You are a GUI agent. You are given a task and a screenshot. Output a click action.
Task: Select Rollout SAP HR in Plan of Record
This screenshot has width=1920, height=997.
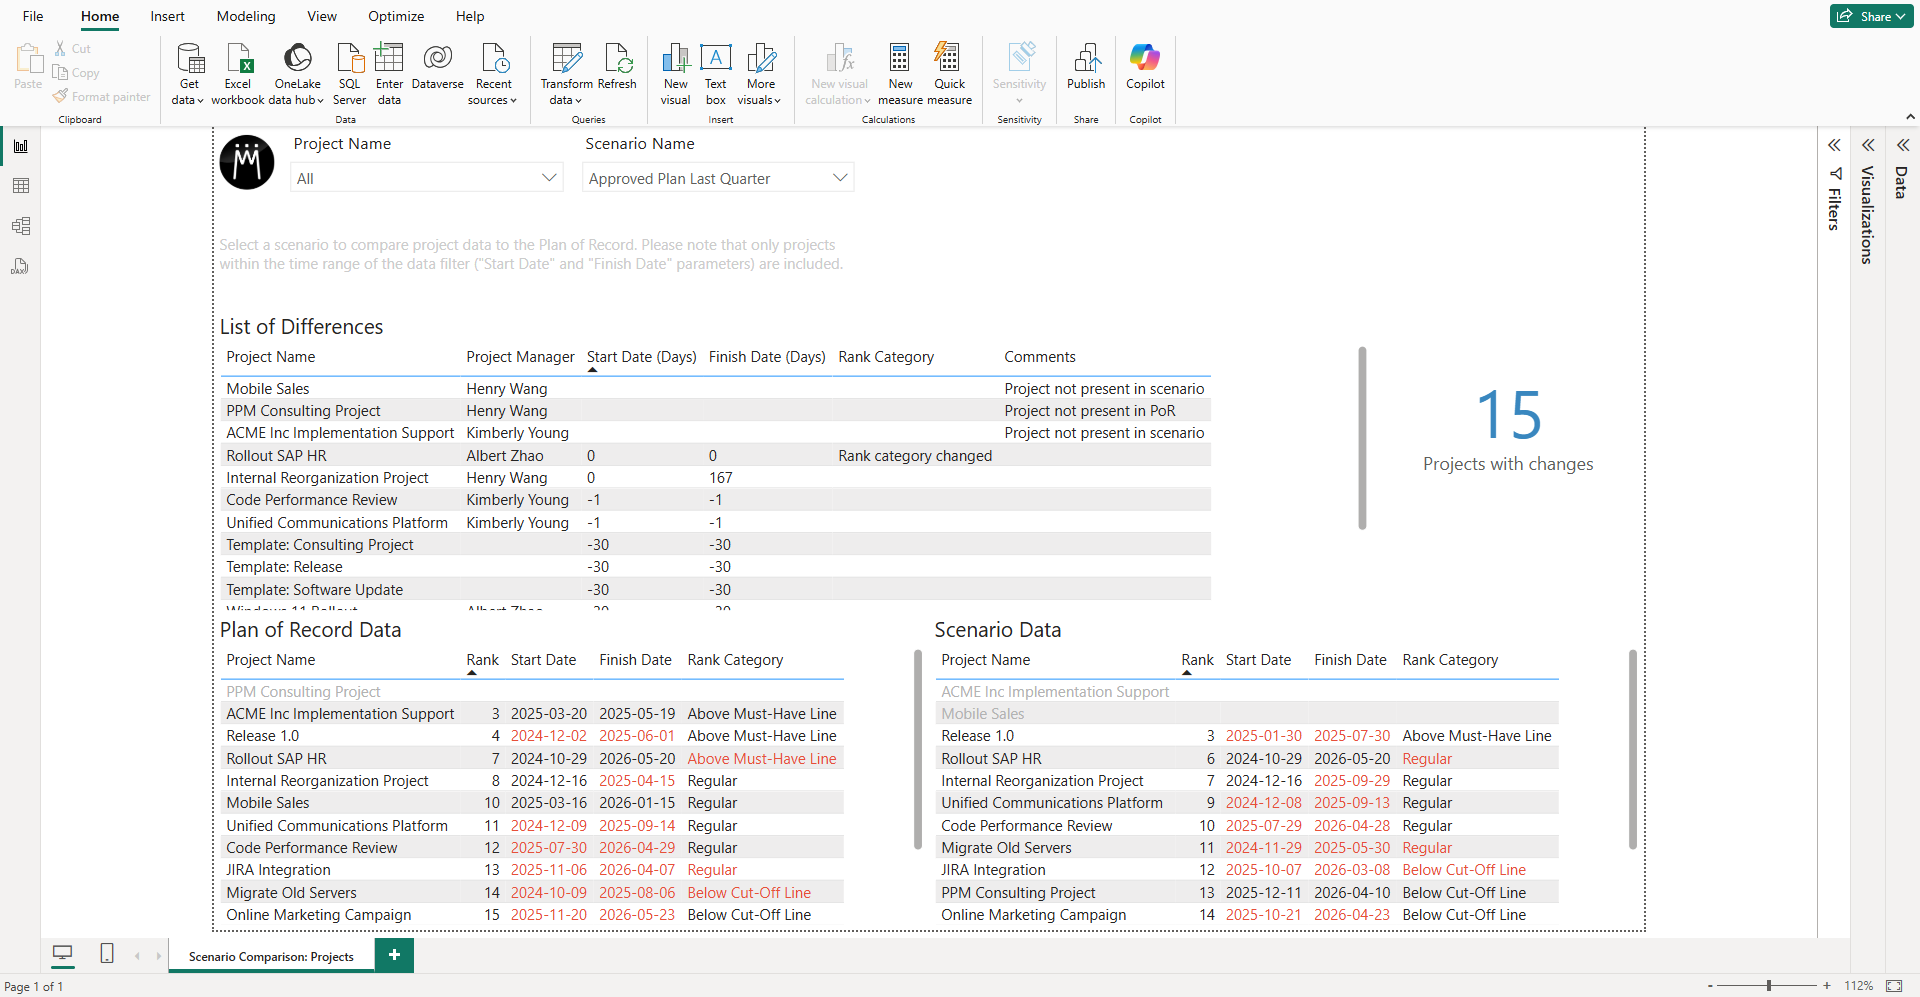[532, 759]
